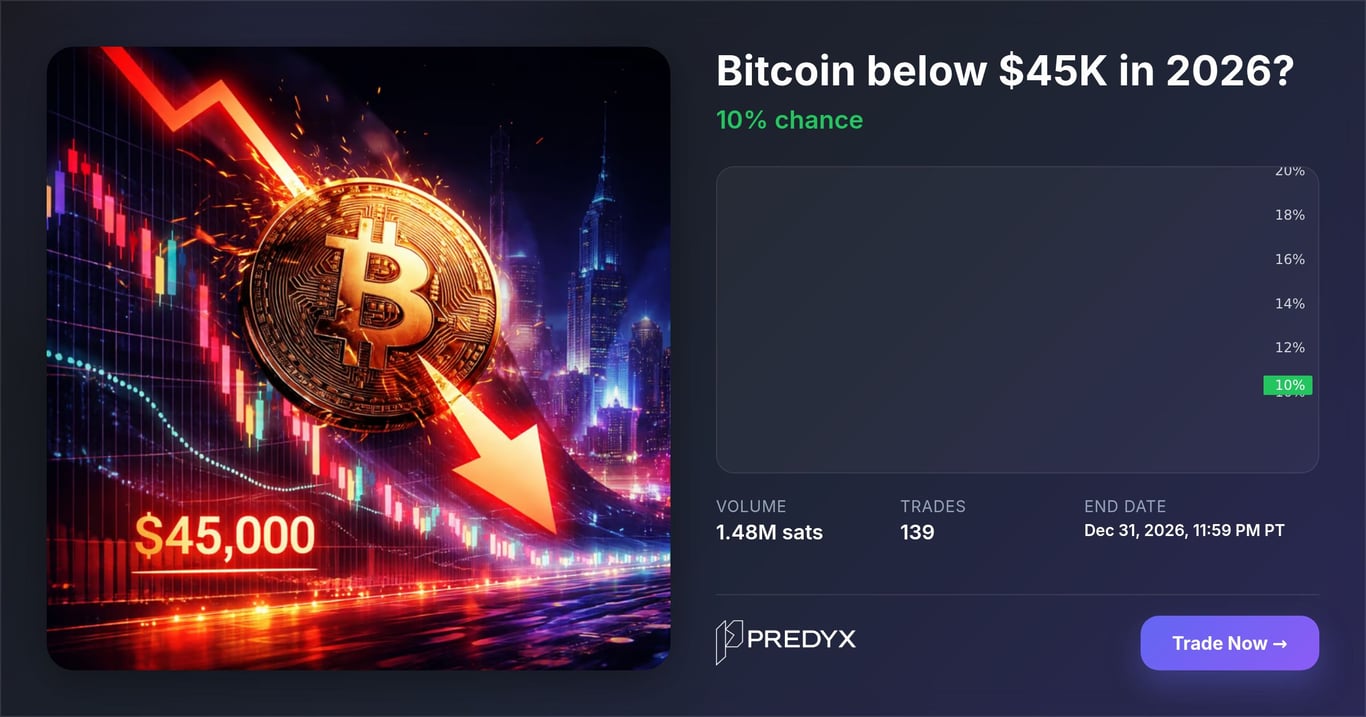Viewport: 1366px width, 717px height.
Task: Click the Trades count 139
Action: coord(917,532)
